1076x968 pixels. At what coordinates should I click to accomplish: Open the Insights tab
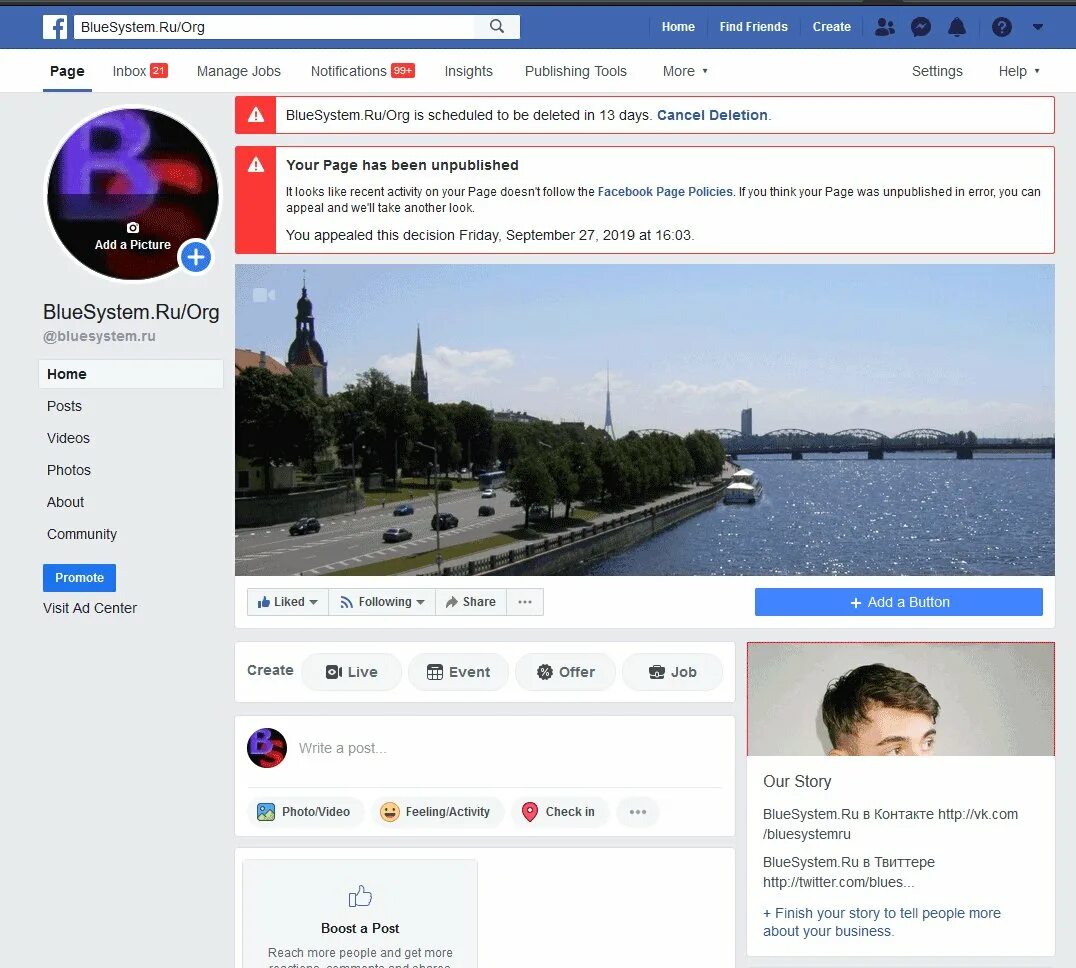pos(469,71)
